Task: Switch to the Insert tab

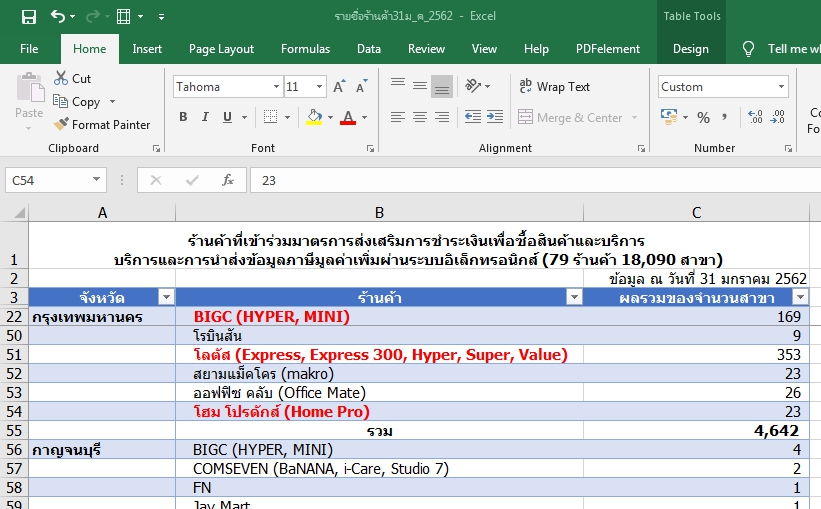Action: click(x=147, y=49)
